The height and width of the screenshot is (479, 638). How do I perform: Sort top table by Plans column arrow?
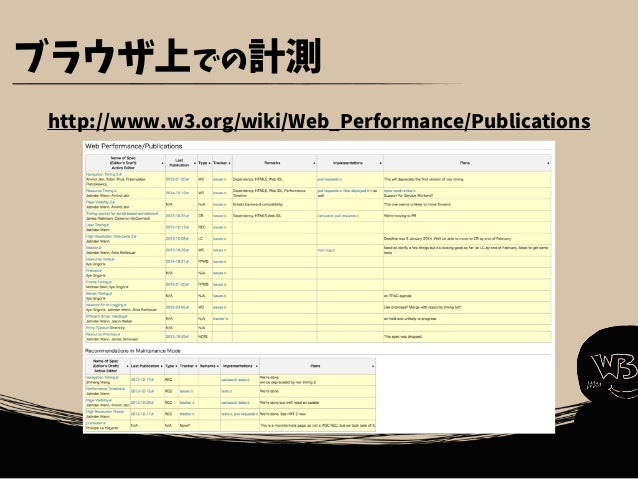click(548, 164)
